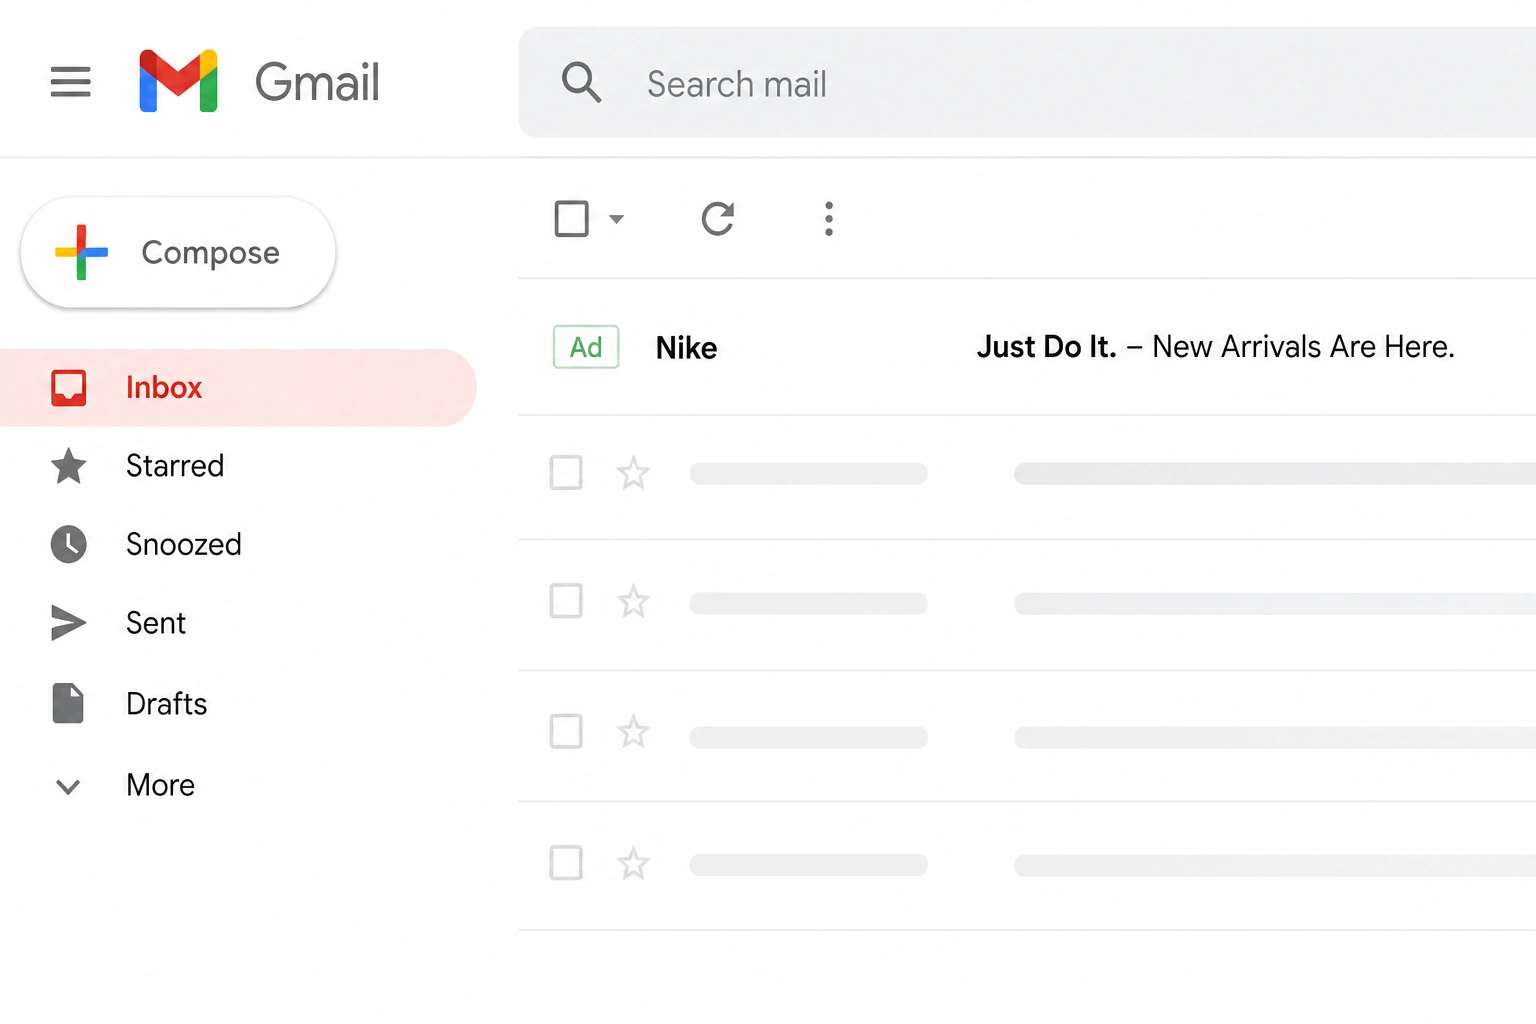Screen dimensions: 1536x1024
Task: Star the first placeholder email row
Action: pos(633,473)
